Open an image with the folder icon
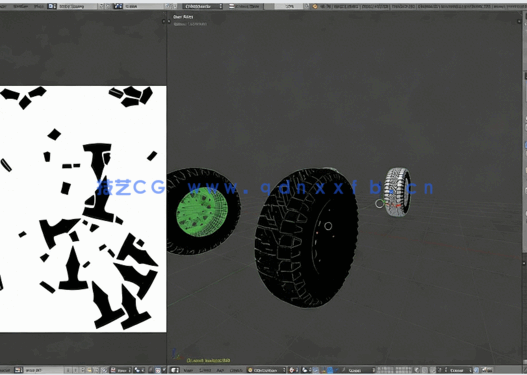This screenshot has height=375, width=527. click(89, 370)
